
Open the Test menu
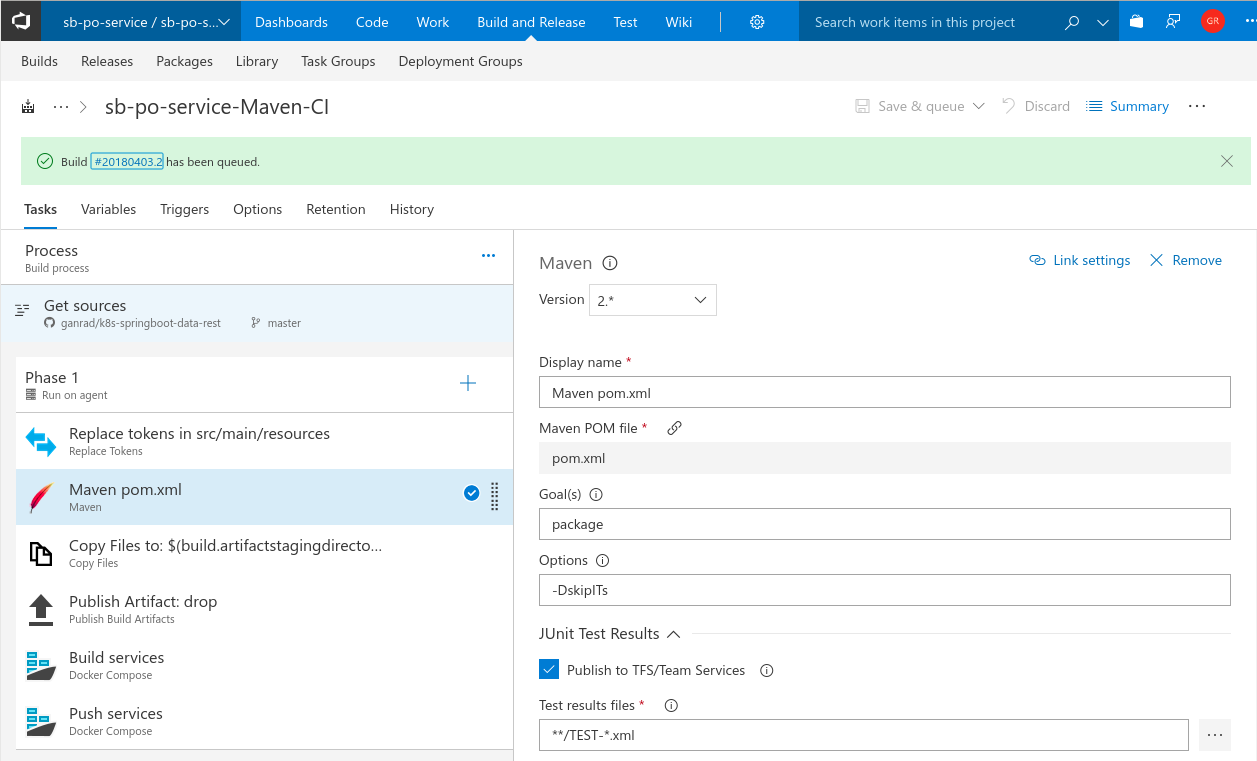[625, 21]
